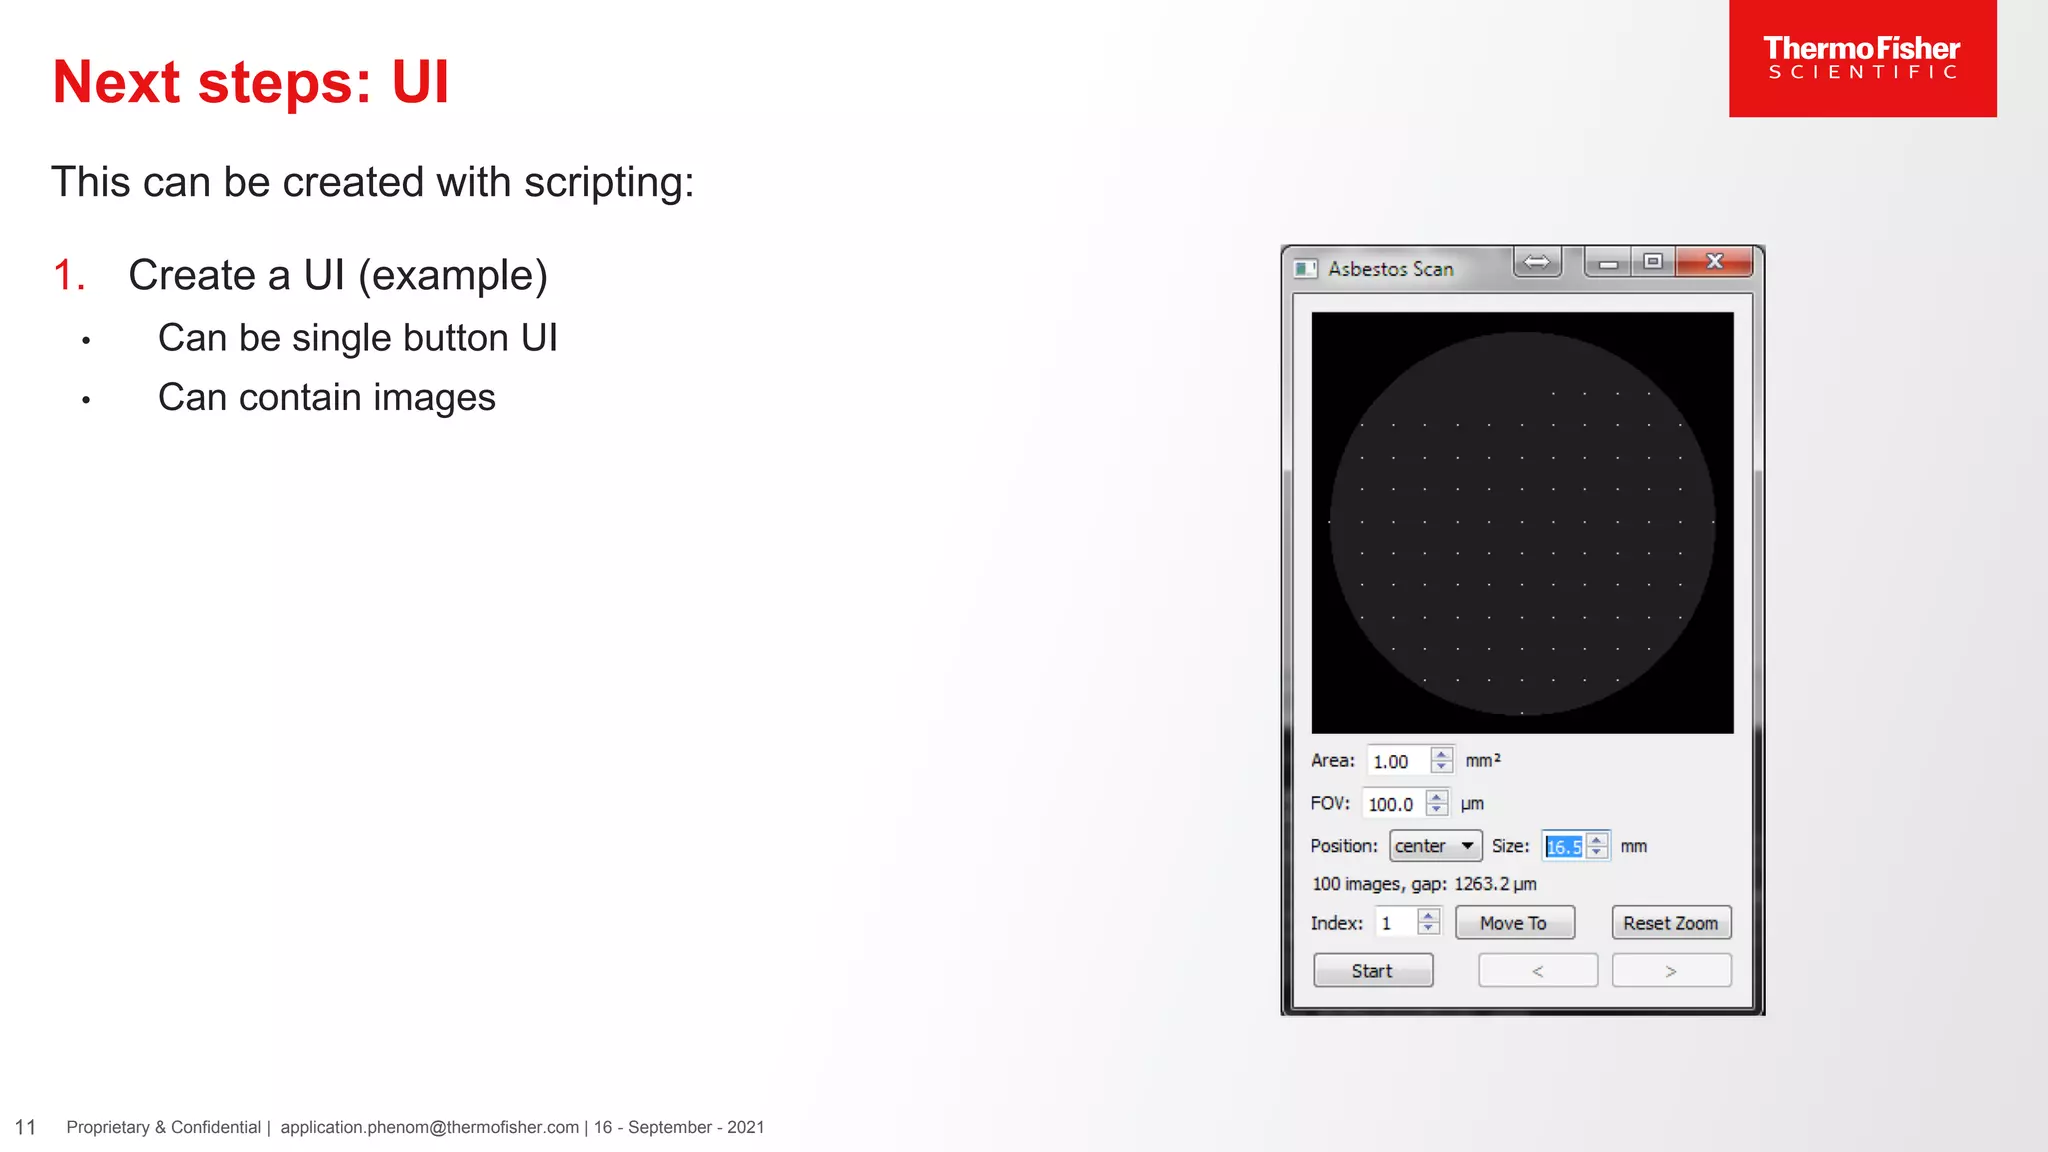2048x1152 pixels.
Task: Click the 'Asbestos Scan' window title text
Action: tap(1391, 269)
